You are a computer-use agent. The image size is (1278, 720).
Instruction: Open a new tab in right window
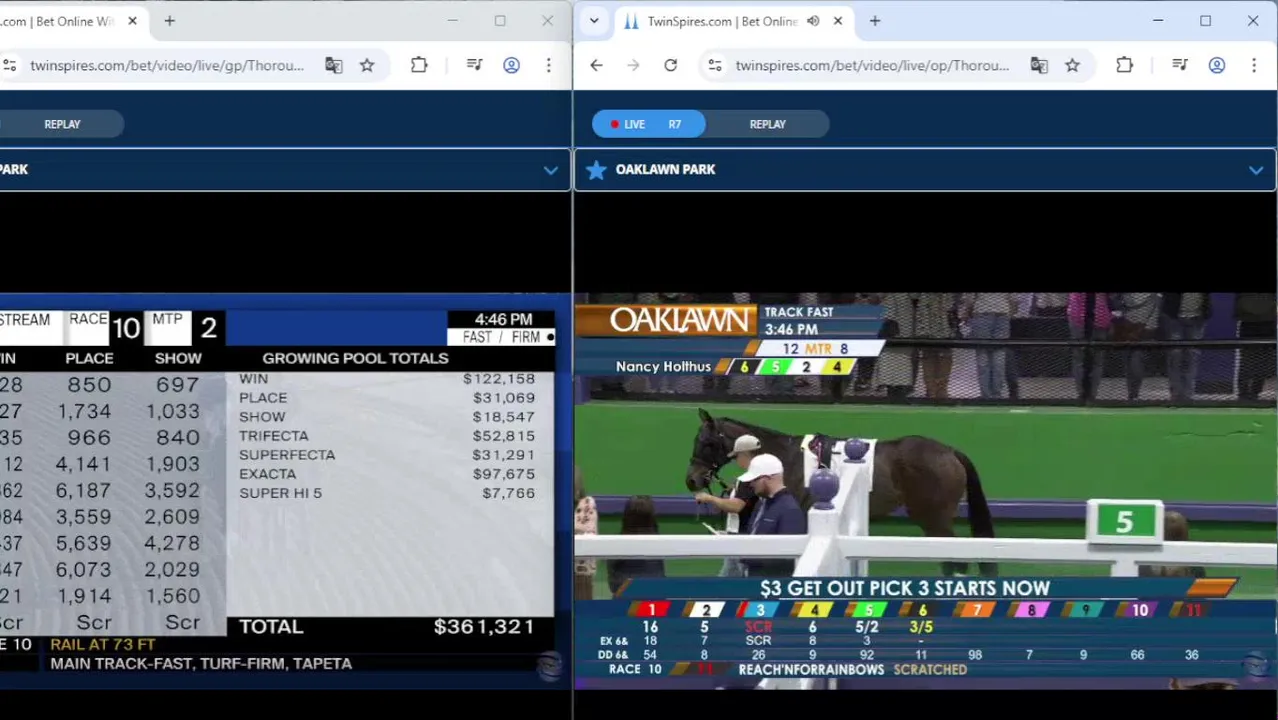point(874,21)
